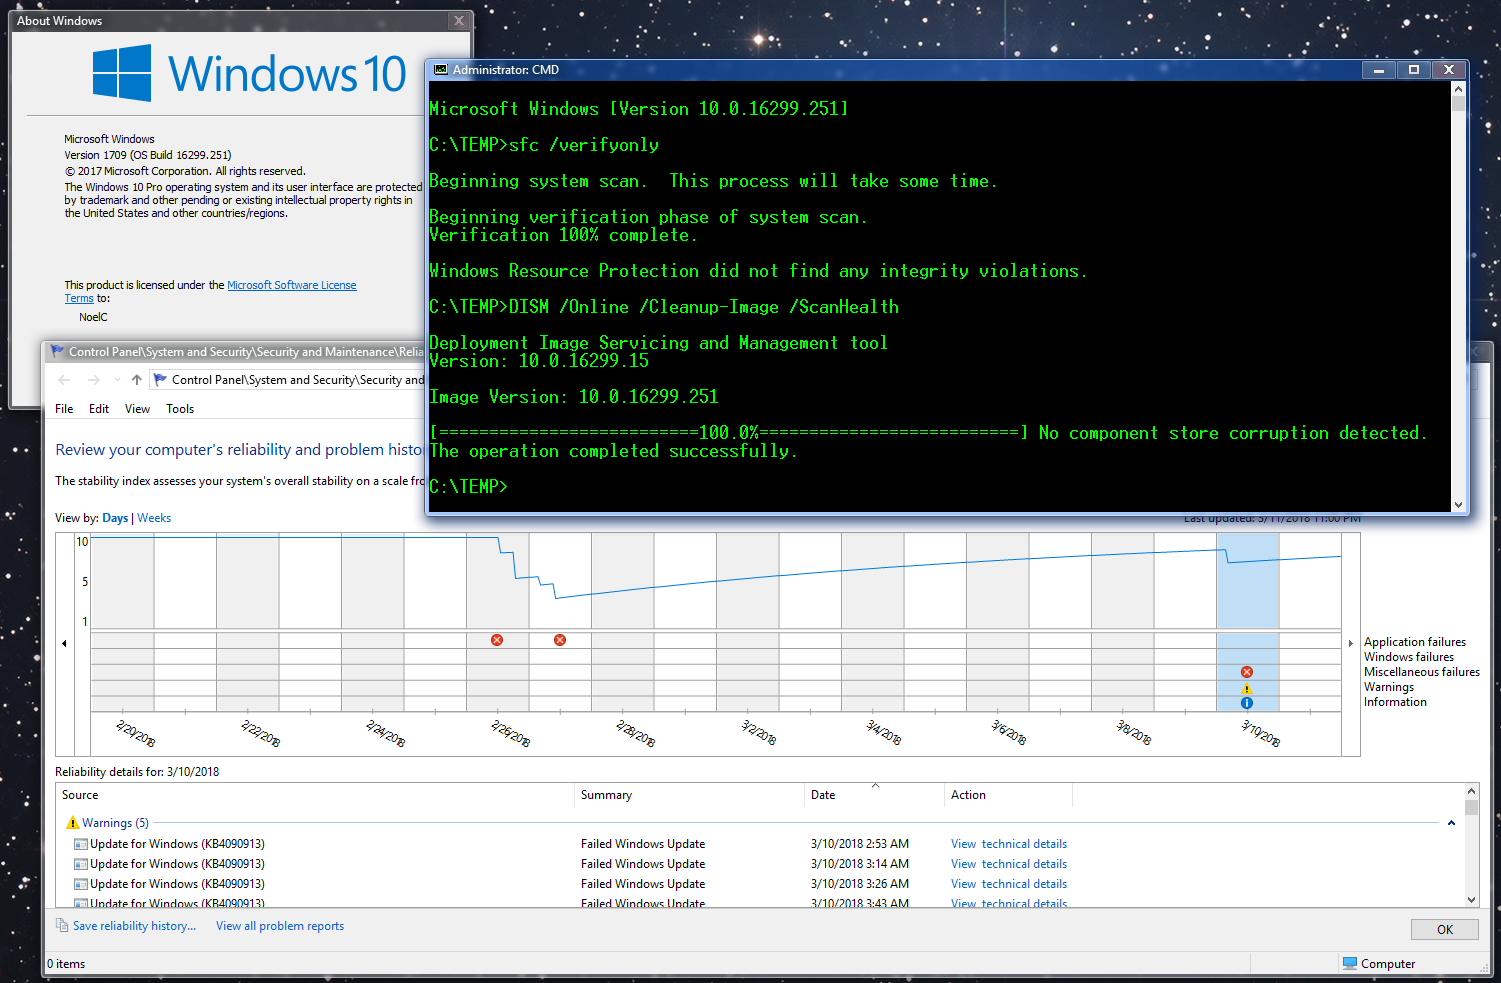Click the blue information icon in the chart

click(1247, 703)
